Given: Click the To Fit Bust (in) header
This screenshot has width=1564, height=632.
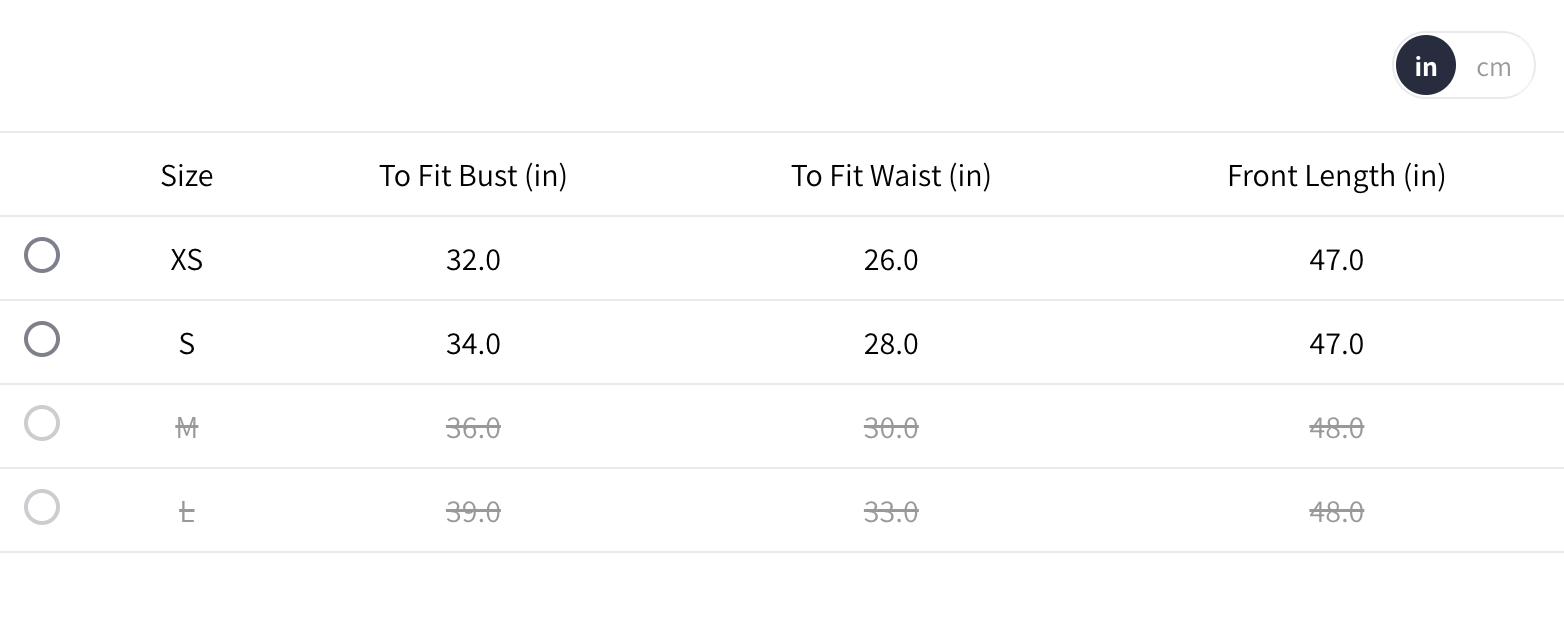Looking at the screenshot, I should click(x=473, y=176).
